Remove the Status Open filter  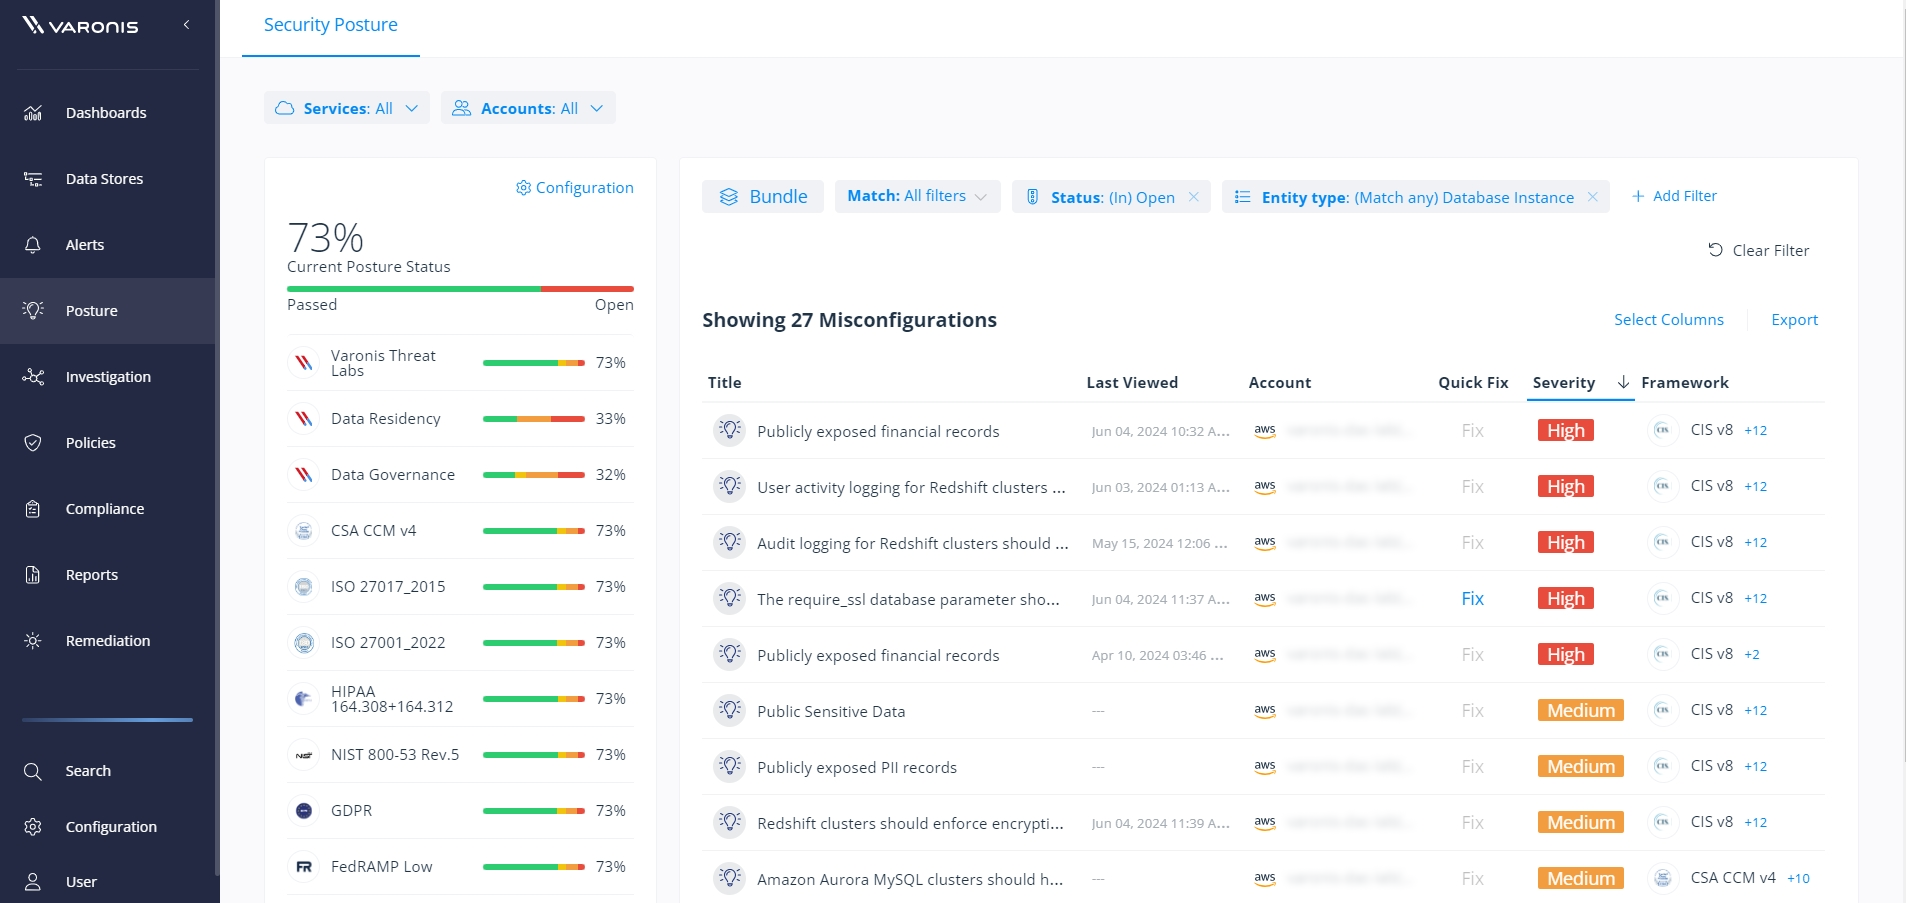click(x=1194, y=197)
